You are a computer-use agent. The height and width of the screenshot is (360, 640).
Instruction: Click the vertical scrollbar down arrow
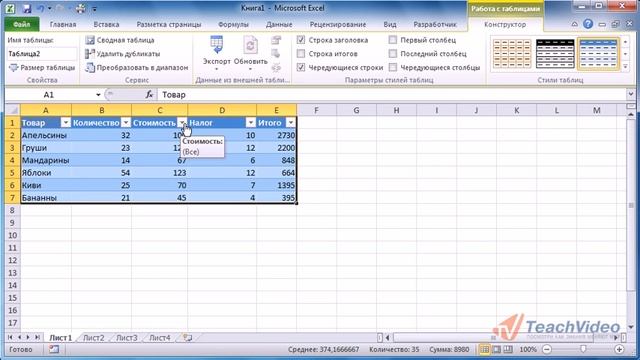(x=631, y=327)
